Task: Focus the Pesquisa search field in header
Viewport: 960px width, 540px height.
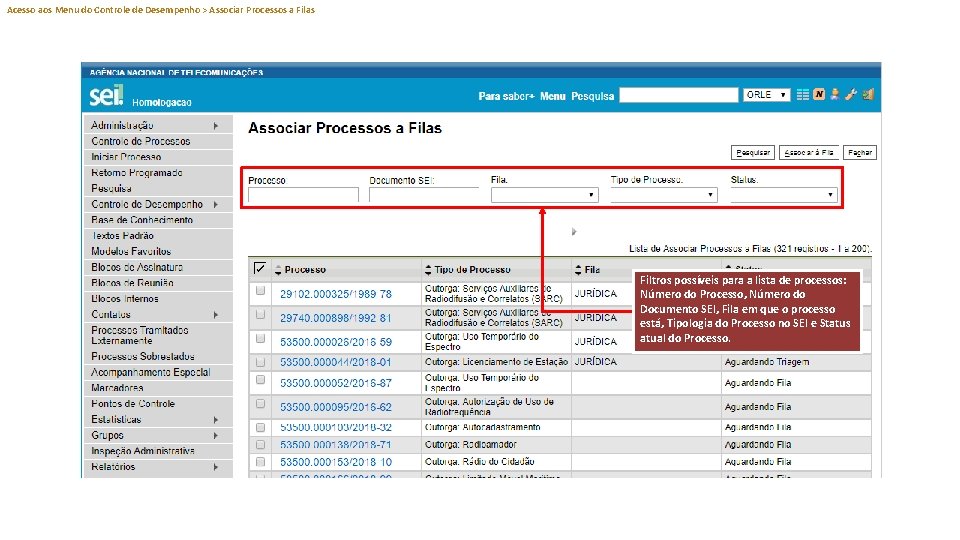Action: (678, 95)
